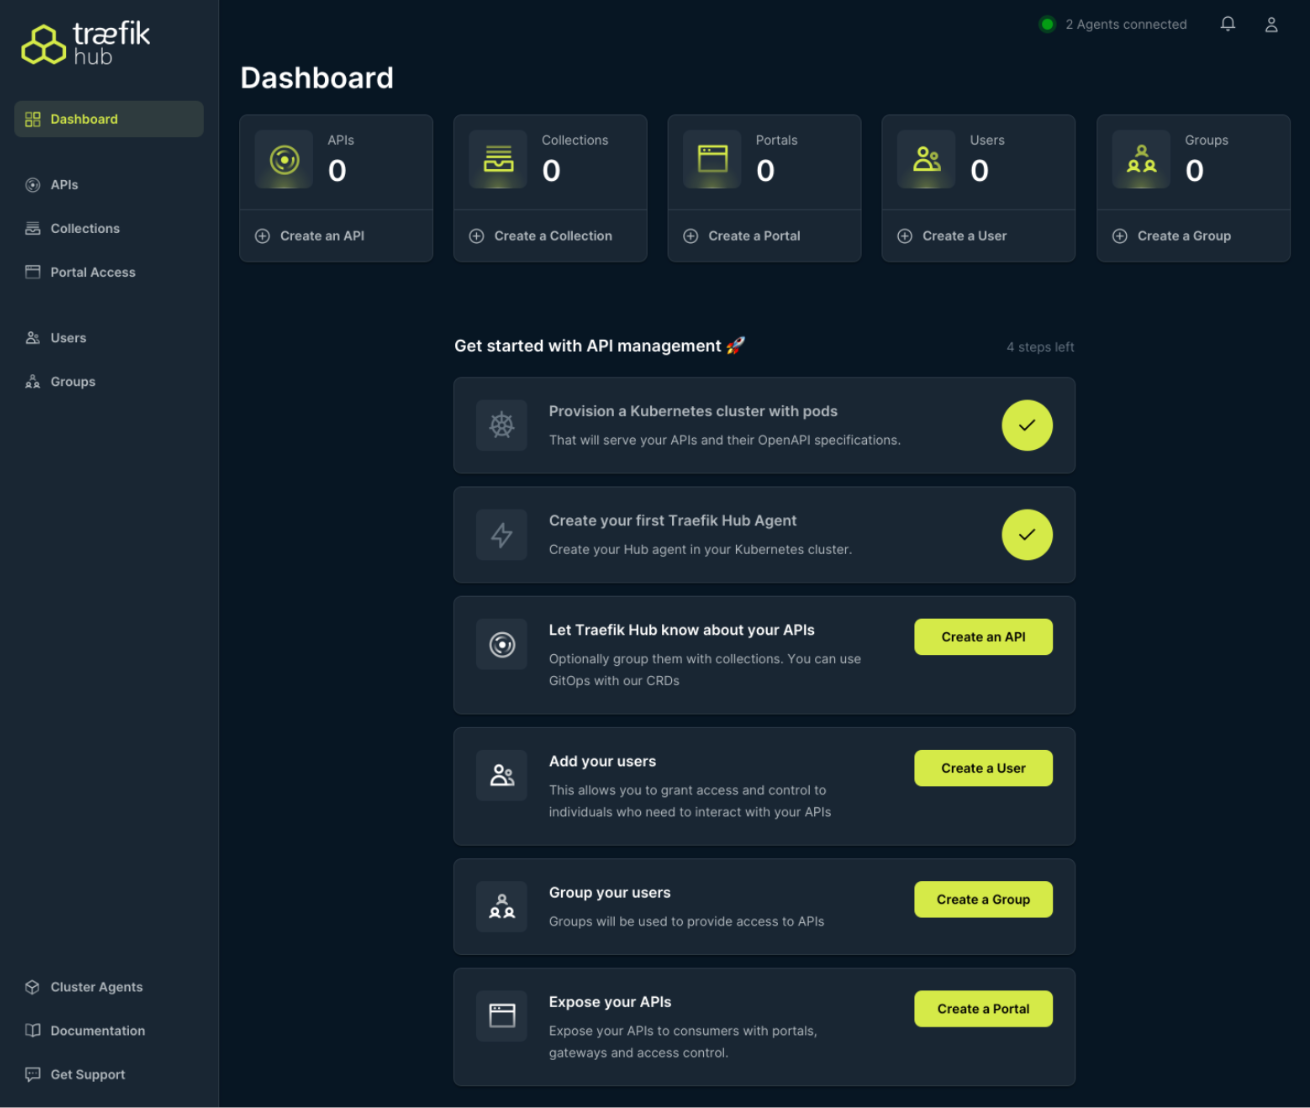The image size is (1310, 1108).
Task: Click the yellow Create a Group button
Action: (x=983, y=899)
